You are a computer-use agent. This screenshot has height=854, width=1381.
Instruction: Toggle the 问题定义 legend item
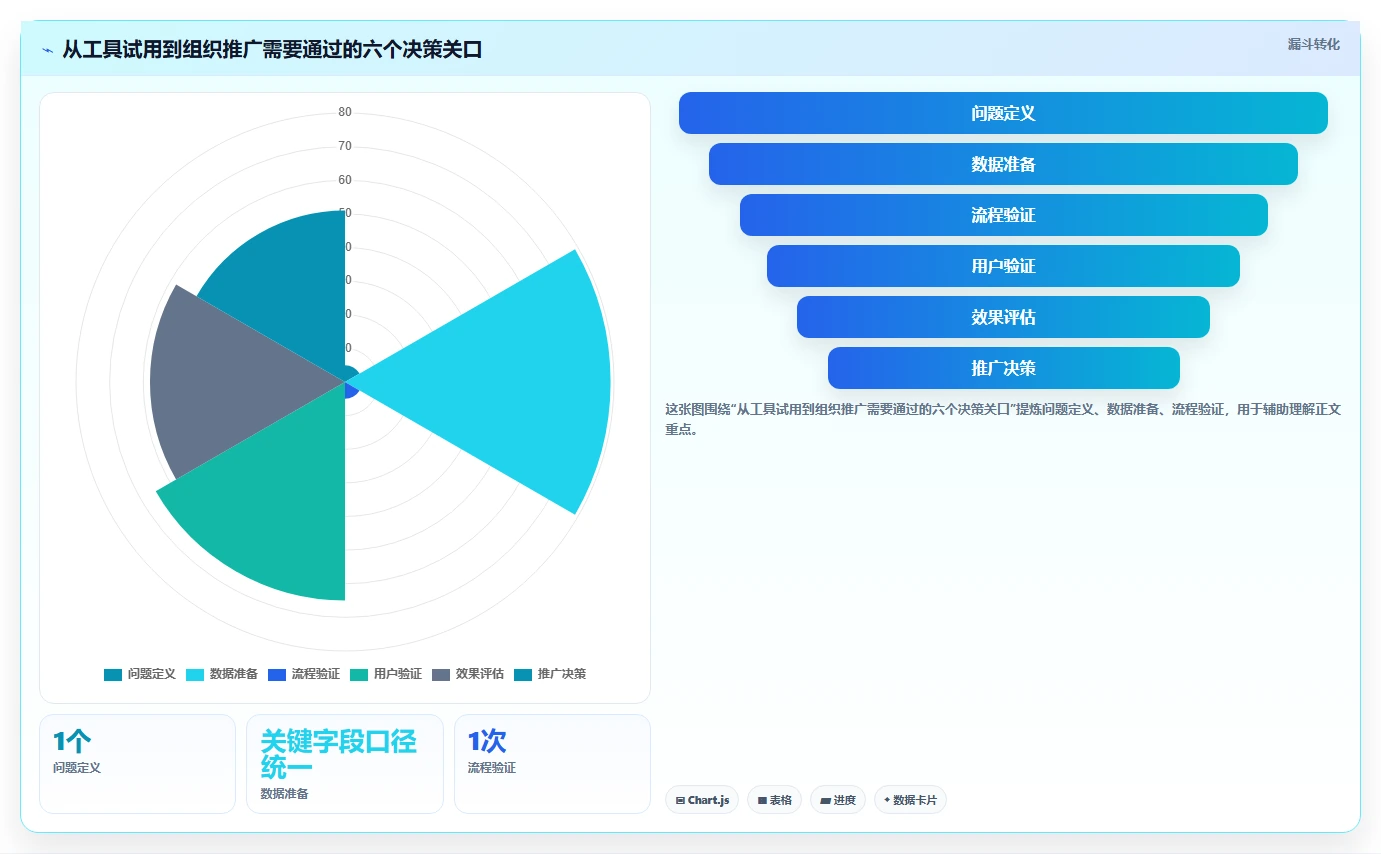tap(140, 674)
